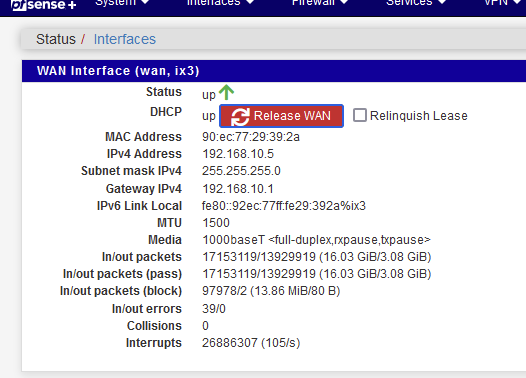The height and width of the screenshot is (378, 526).
Task: Click the green status up arrow icon
Action: pyautogui.click(x=226, y=92)
